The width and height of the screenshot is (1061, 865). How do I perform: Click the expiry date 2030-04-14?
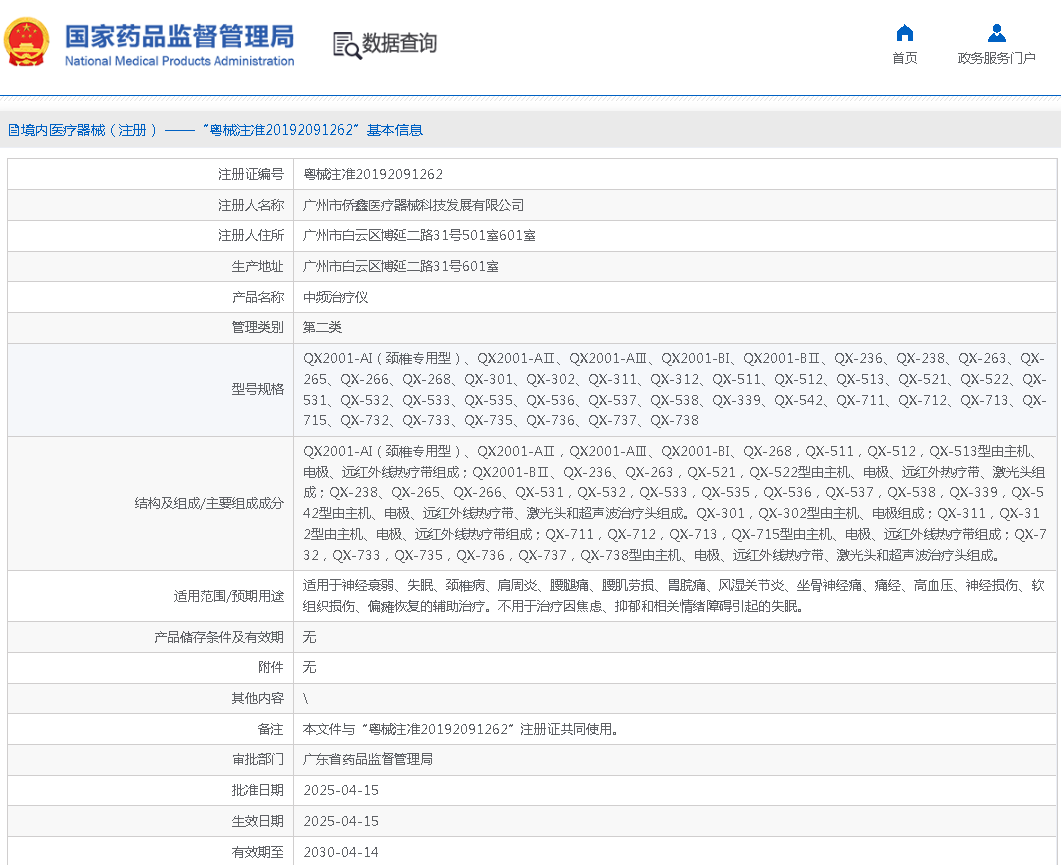341,852
